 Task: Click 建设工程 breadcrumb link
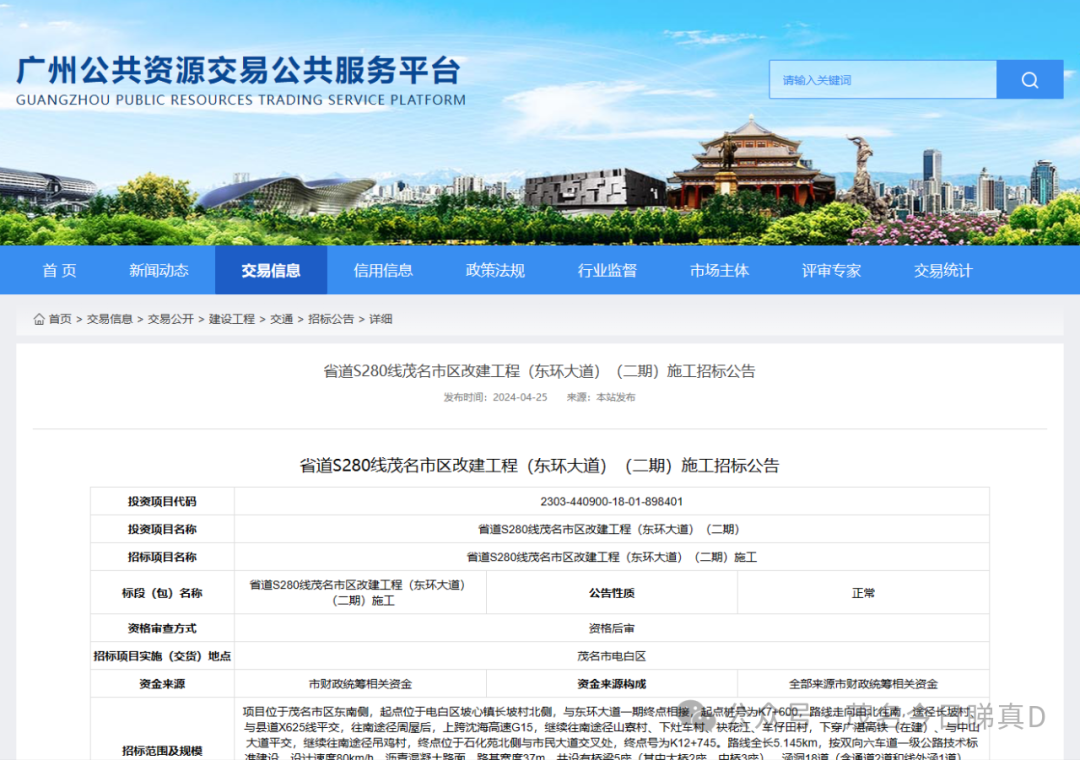[x=232, y=319]
